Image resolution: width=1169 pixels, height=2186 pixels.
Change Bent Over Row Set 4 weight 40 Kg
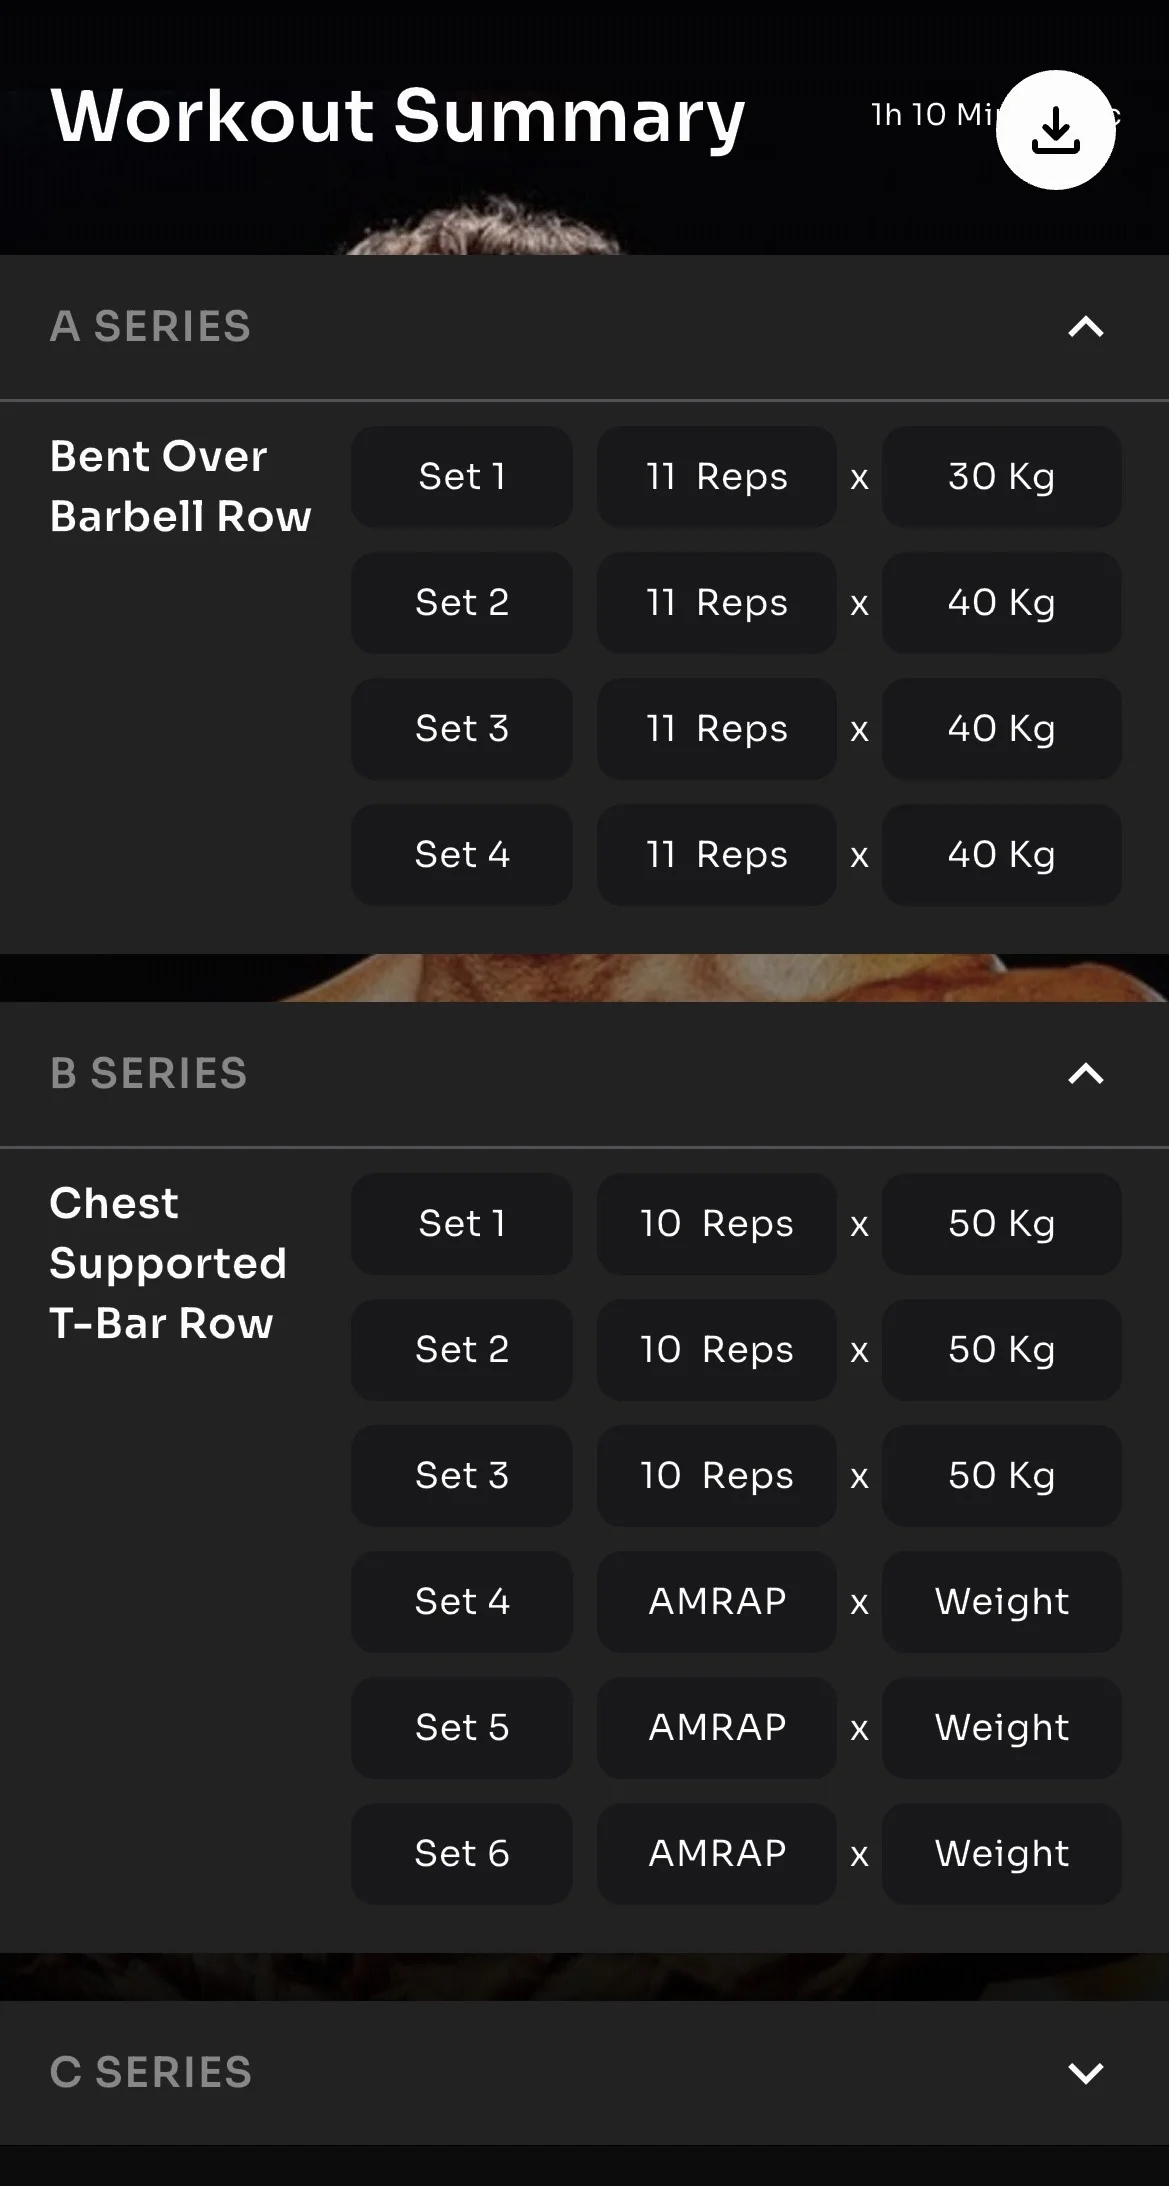click(1001, 855)
